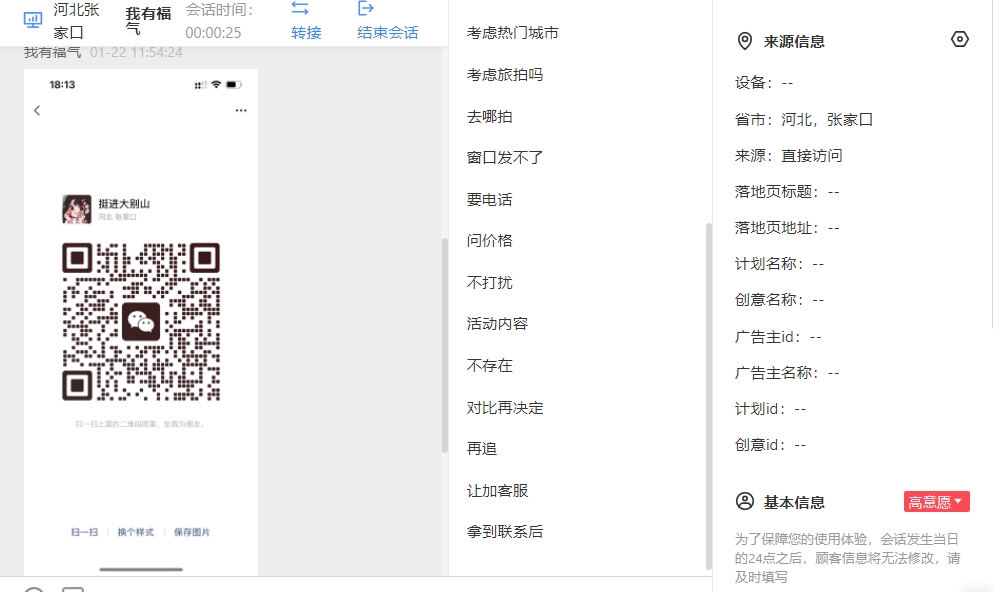Click the 会话时间 00:00:25 timer
Image resolution: width=993 pixels, height=592 pixels.
tap(219, 21)
